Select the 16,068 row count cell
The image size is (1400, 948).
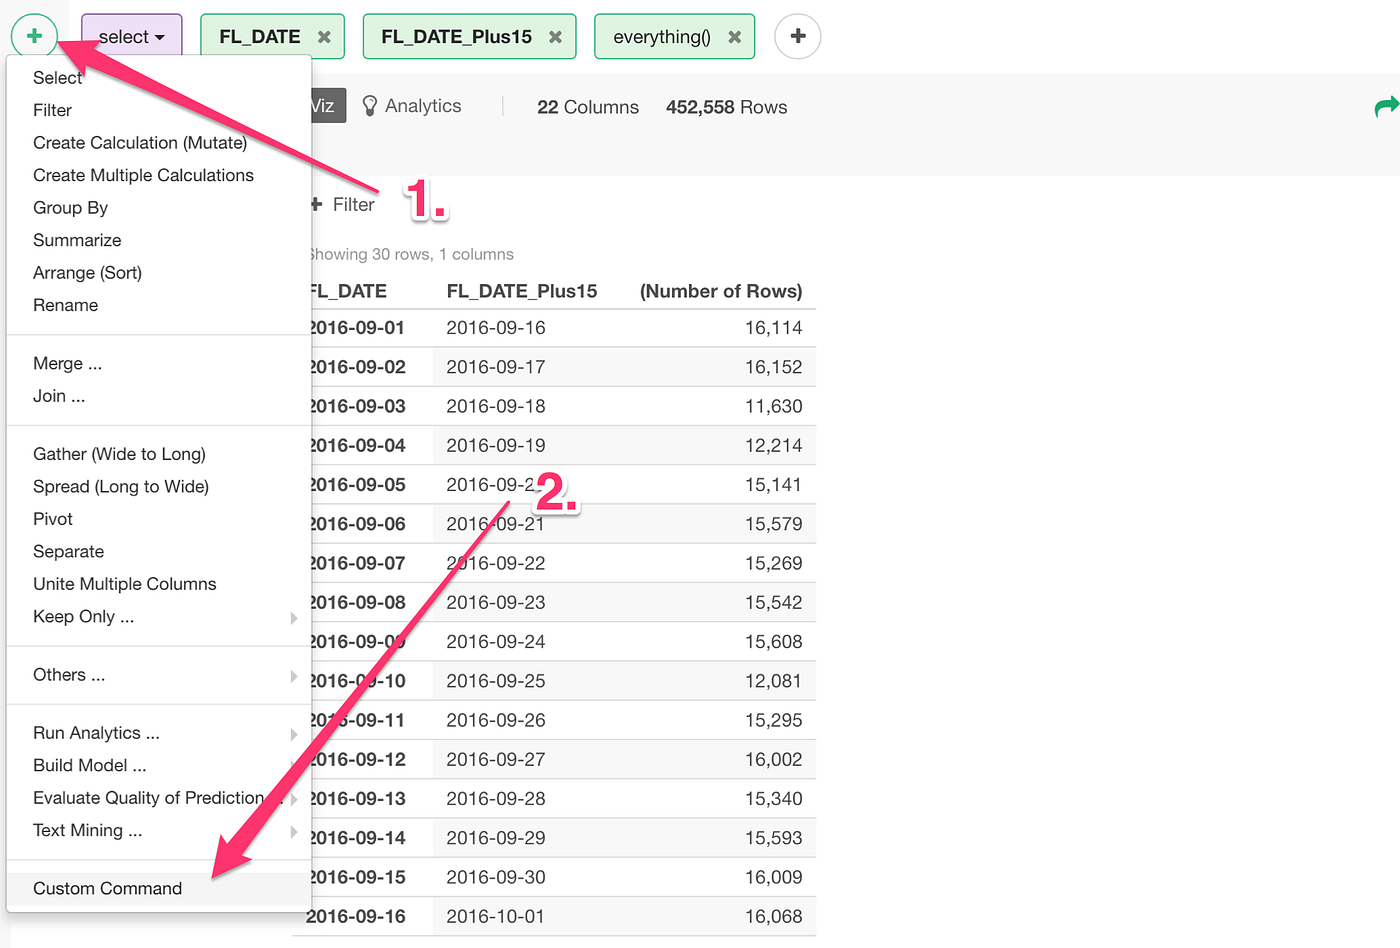click(773, 916)
